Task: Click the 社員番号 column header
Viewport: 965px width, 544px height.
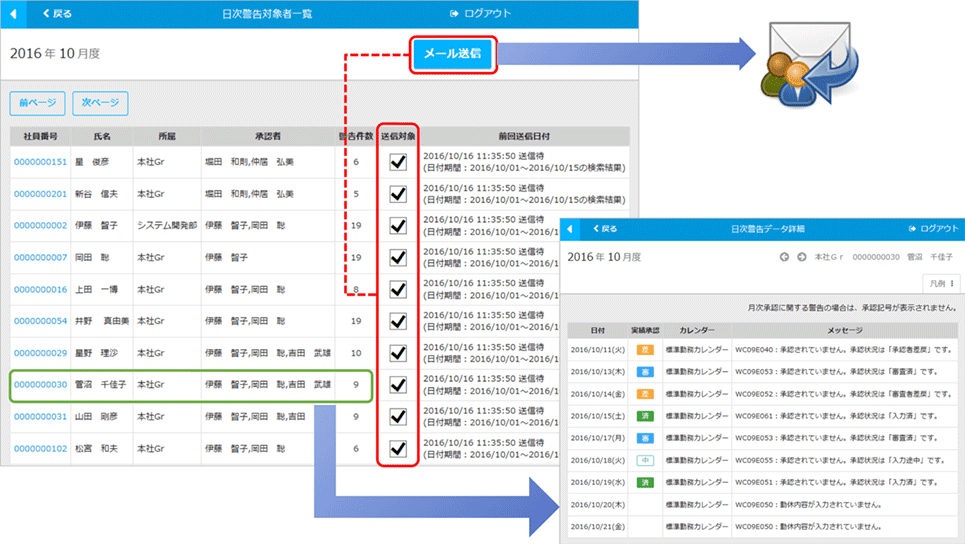Action: [x=40, y=135]
